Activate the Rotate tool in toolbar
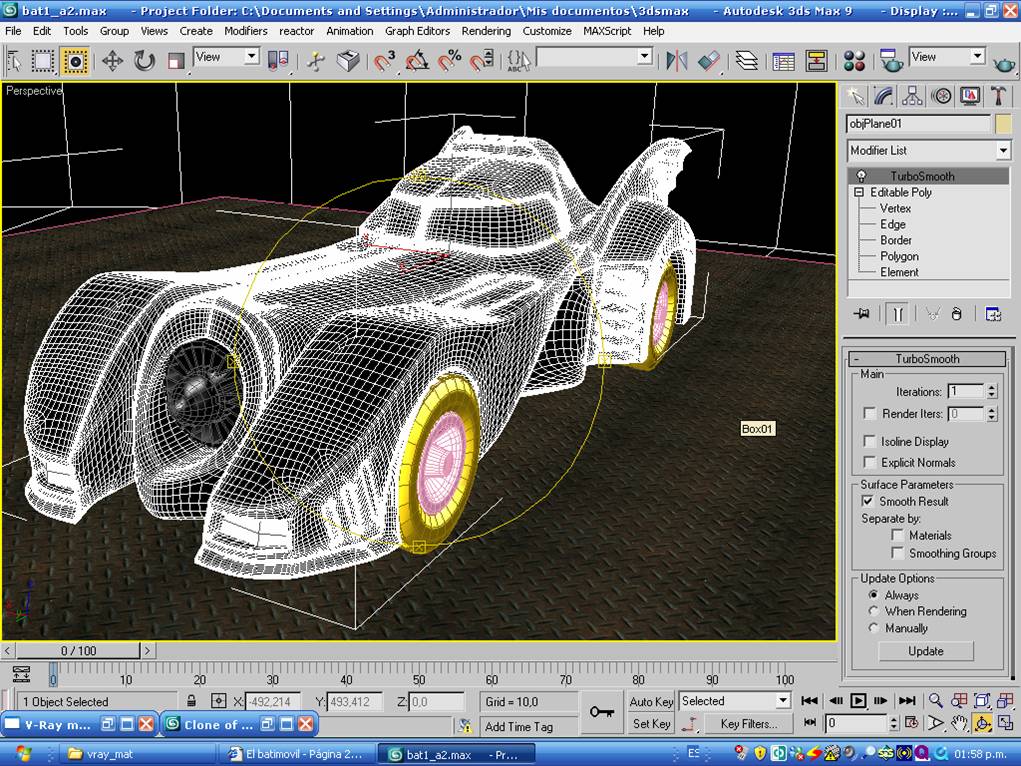The height and width of the screenshot is (766, 1021). pos(145,61)
